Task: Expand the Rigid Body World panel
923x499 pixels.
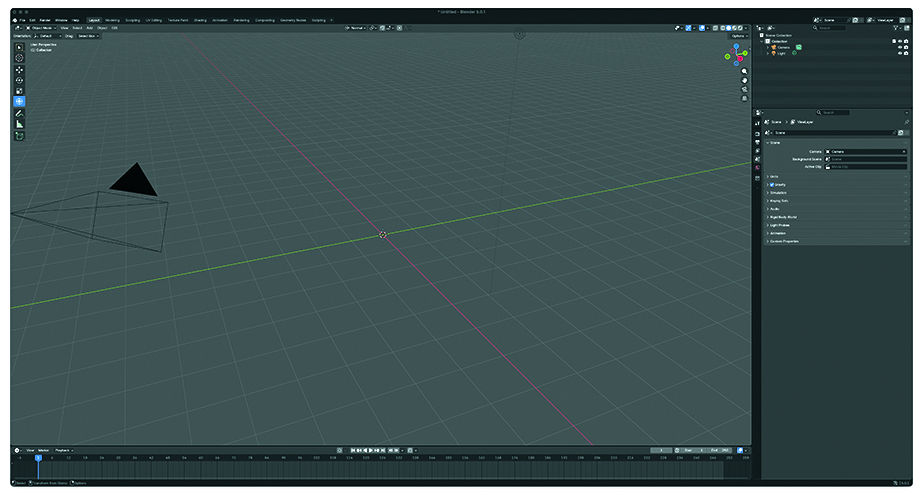Action: pos(836,217)
